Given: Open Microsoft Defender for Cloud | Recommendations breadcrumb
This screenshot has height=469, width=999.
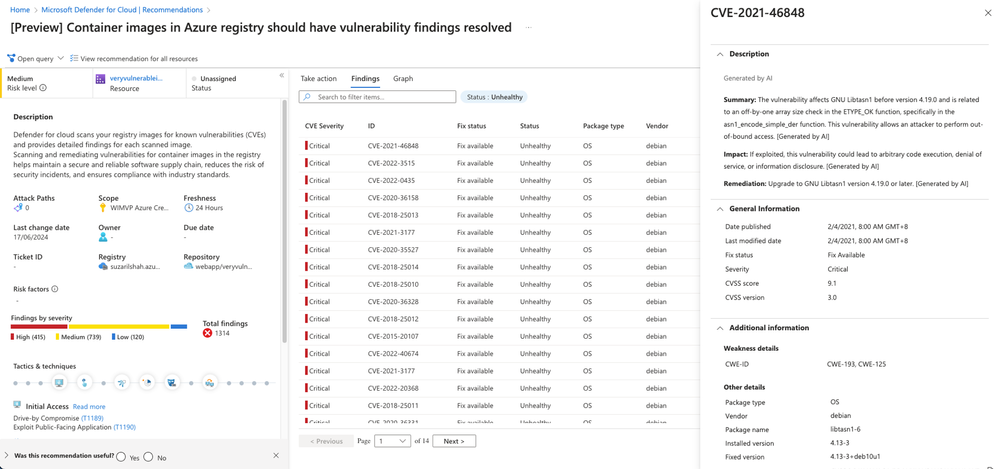Looking at the screenshot, I should click(x=122, y=10).
